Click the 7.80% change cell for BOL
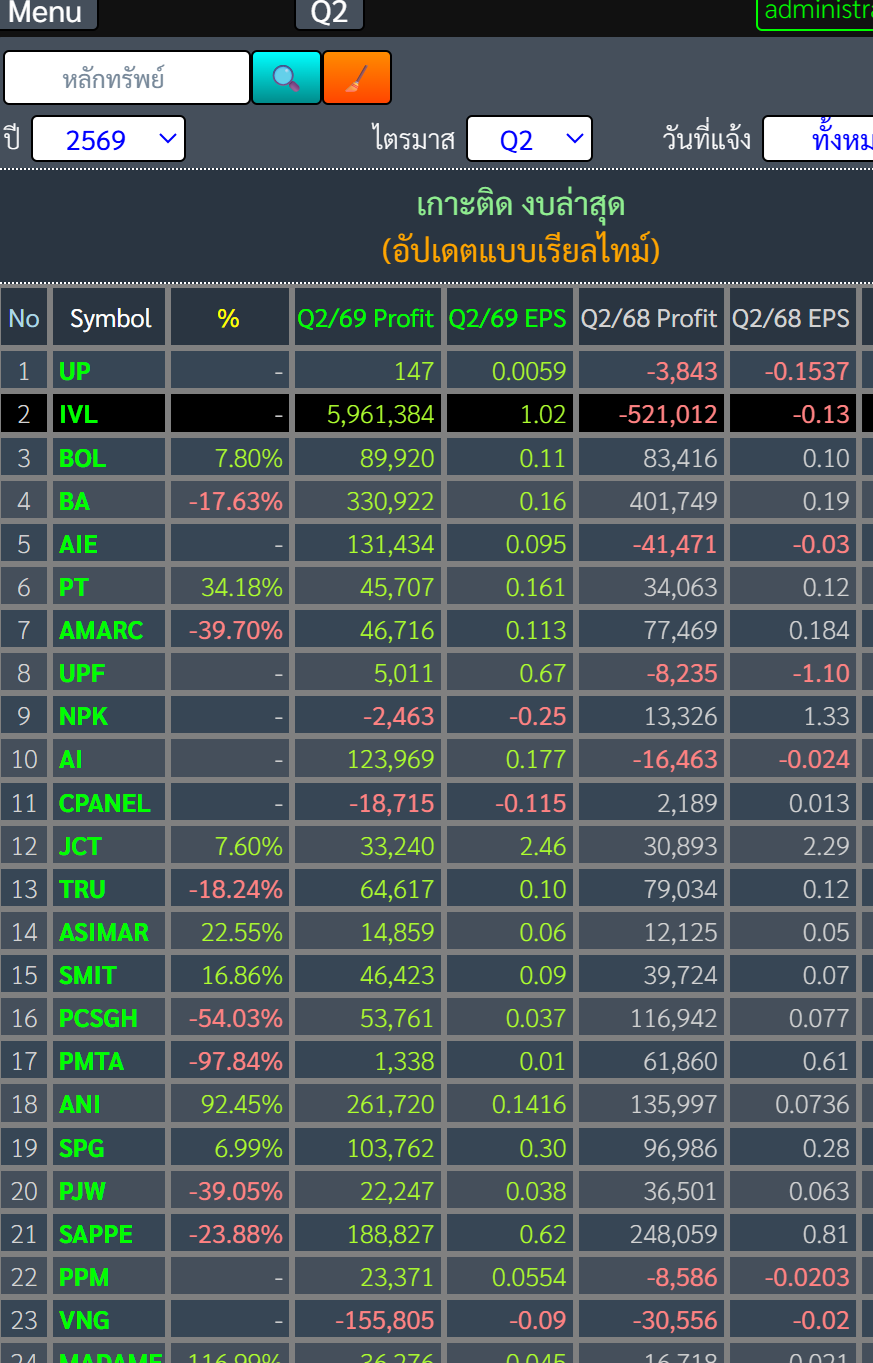Viewport: 873px width, 1363px height. pyautogui.click(x=230, y=458)
